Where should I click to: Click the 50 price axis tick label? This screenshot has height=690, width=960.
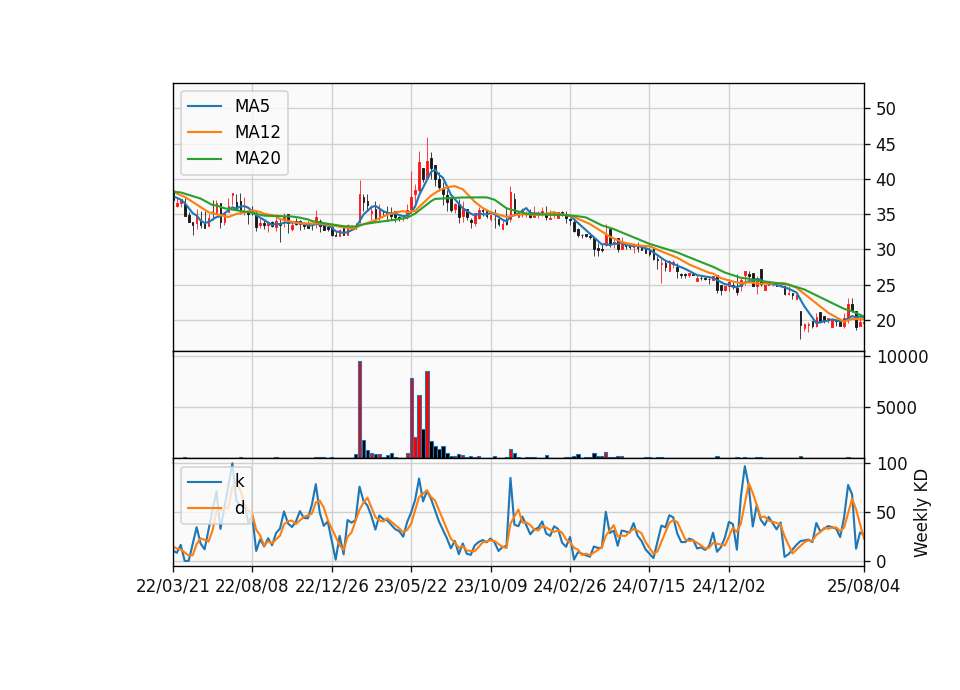886,109
